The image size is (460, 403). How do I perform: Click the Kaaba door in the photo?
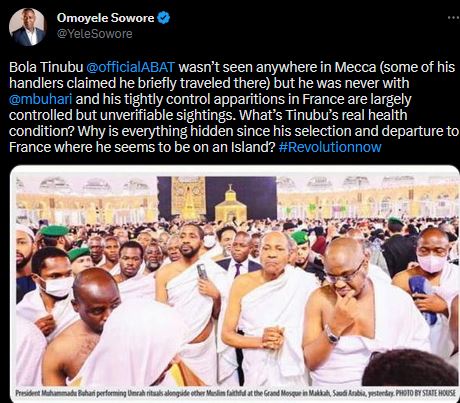point(189,196)
